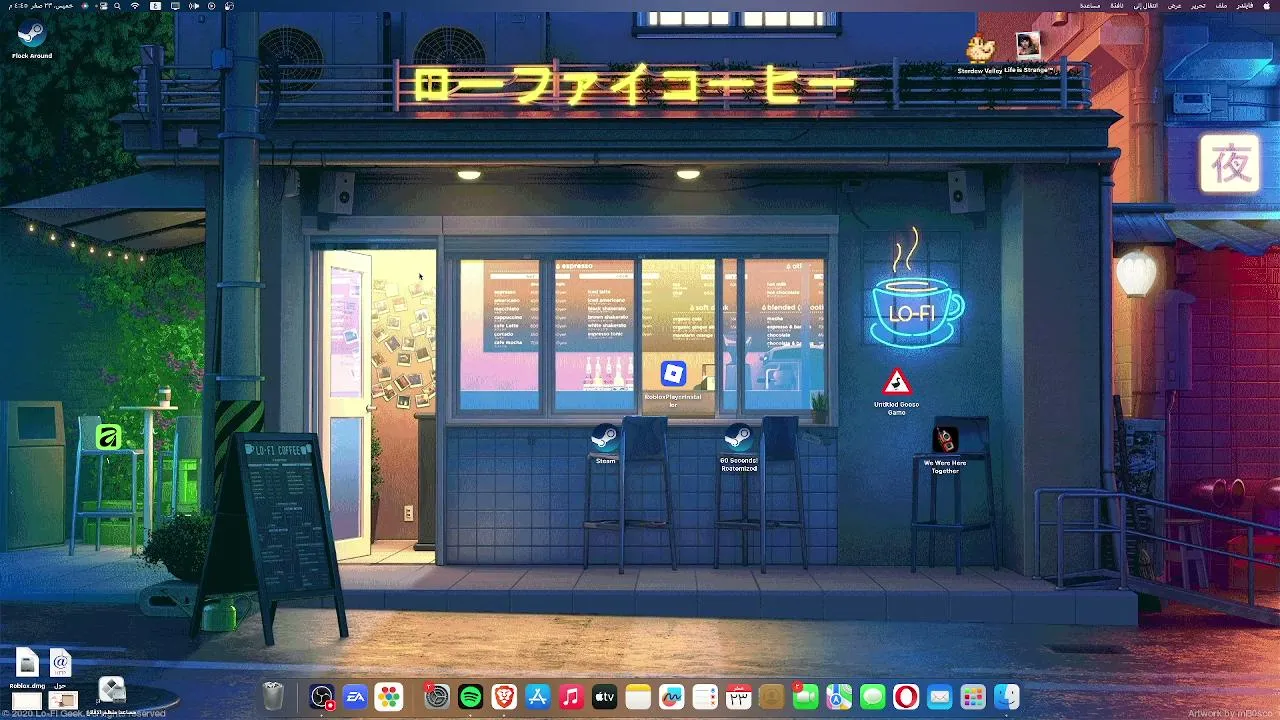Open Mail from the Dock
1280x720 pixels.
939,697
